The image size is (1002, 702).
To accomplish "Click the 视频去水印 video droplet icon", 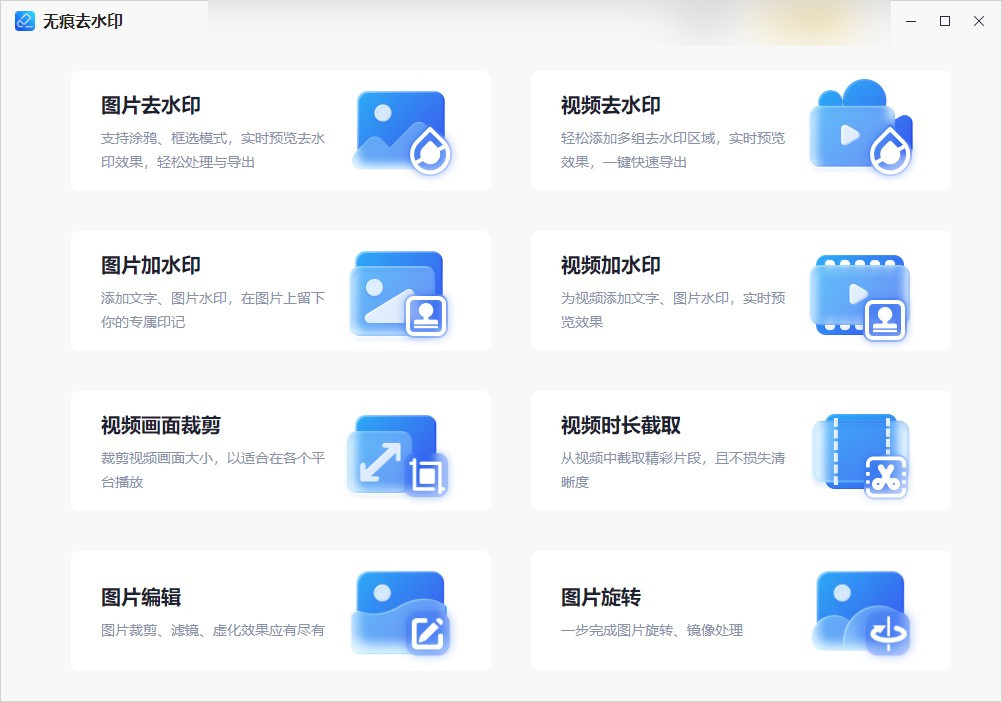I will (x=860, y=130).
